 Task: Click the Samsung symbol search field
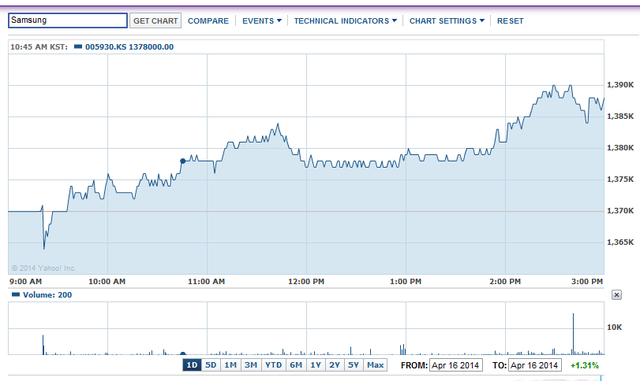(68, 20)
